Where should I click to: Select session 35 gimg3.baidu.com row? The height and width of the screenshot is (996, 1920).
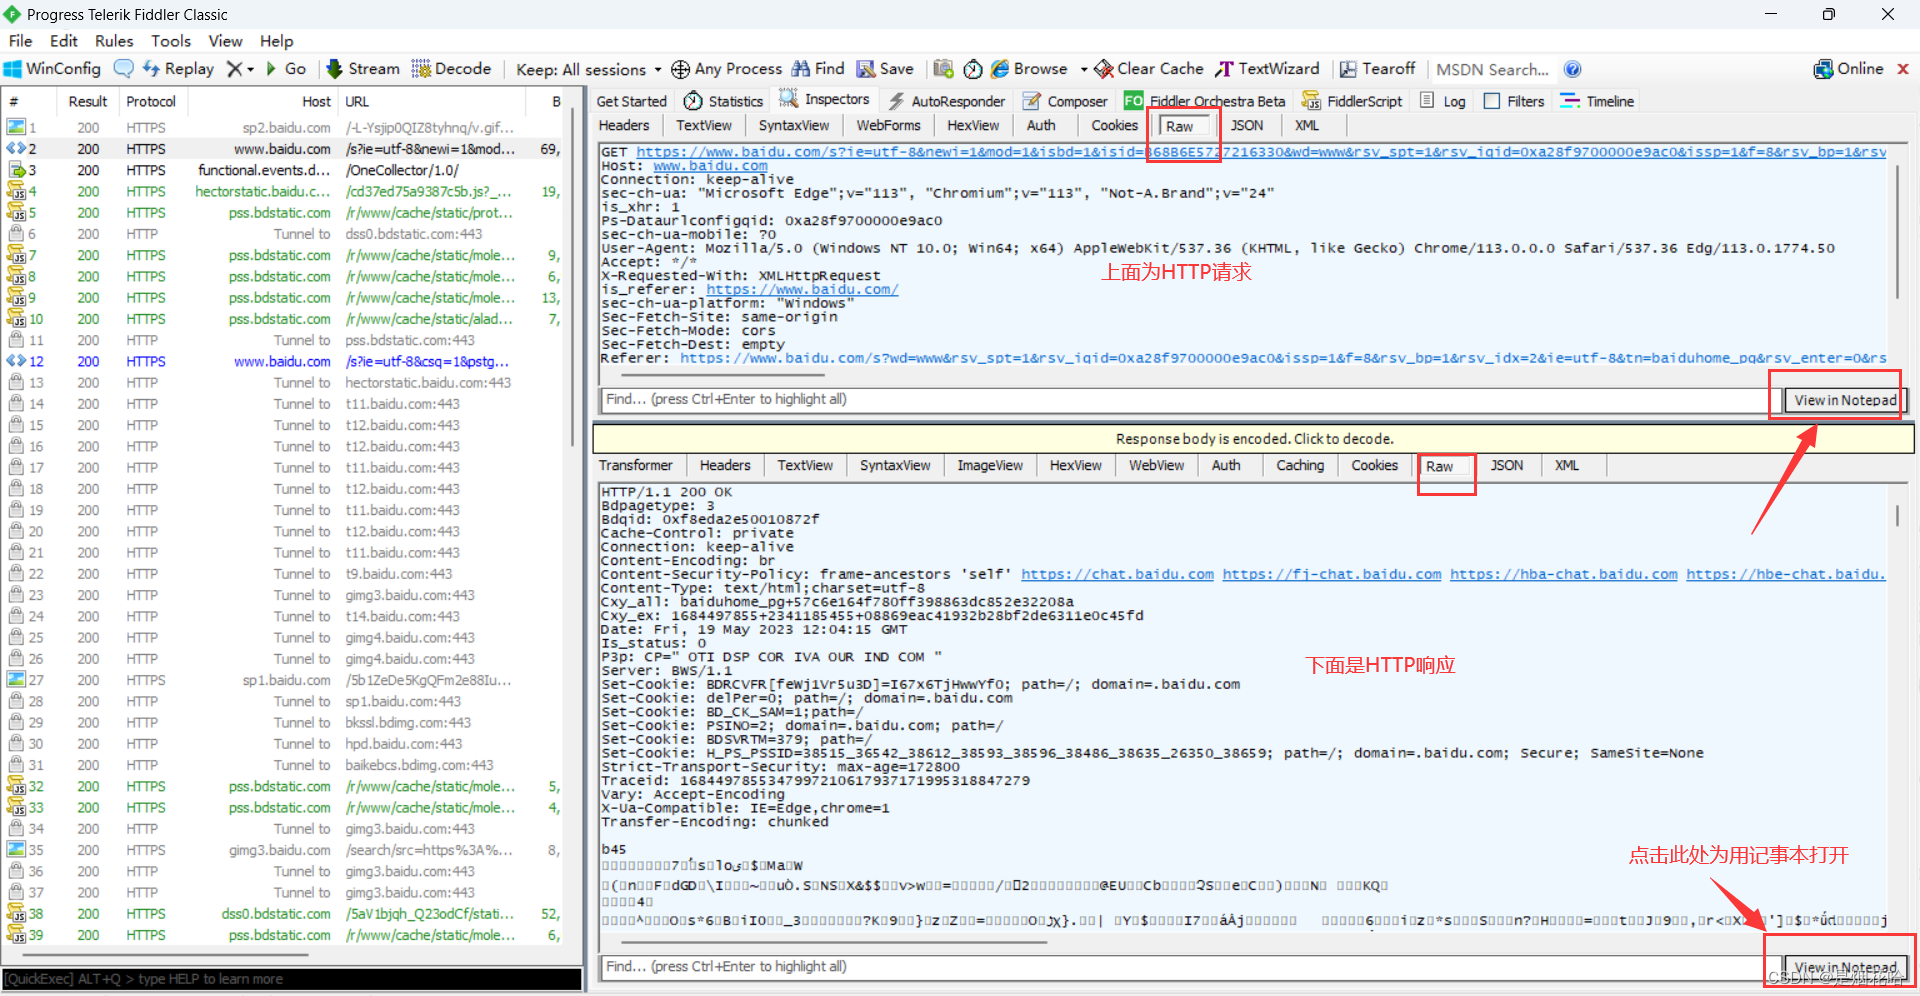click(x=284, y=850)
